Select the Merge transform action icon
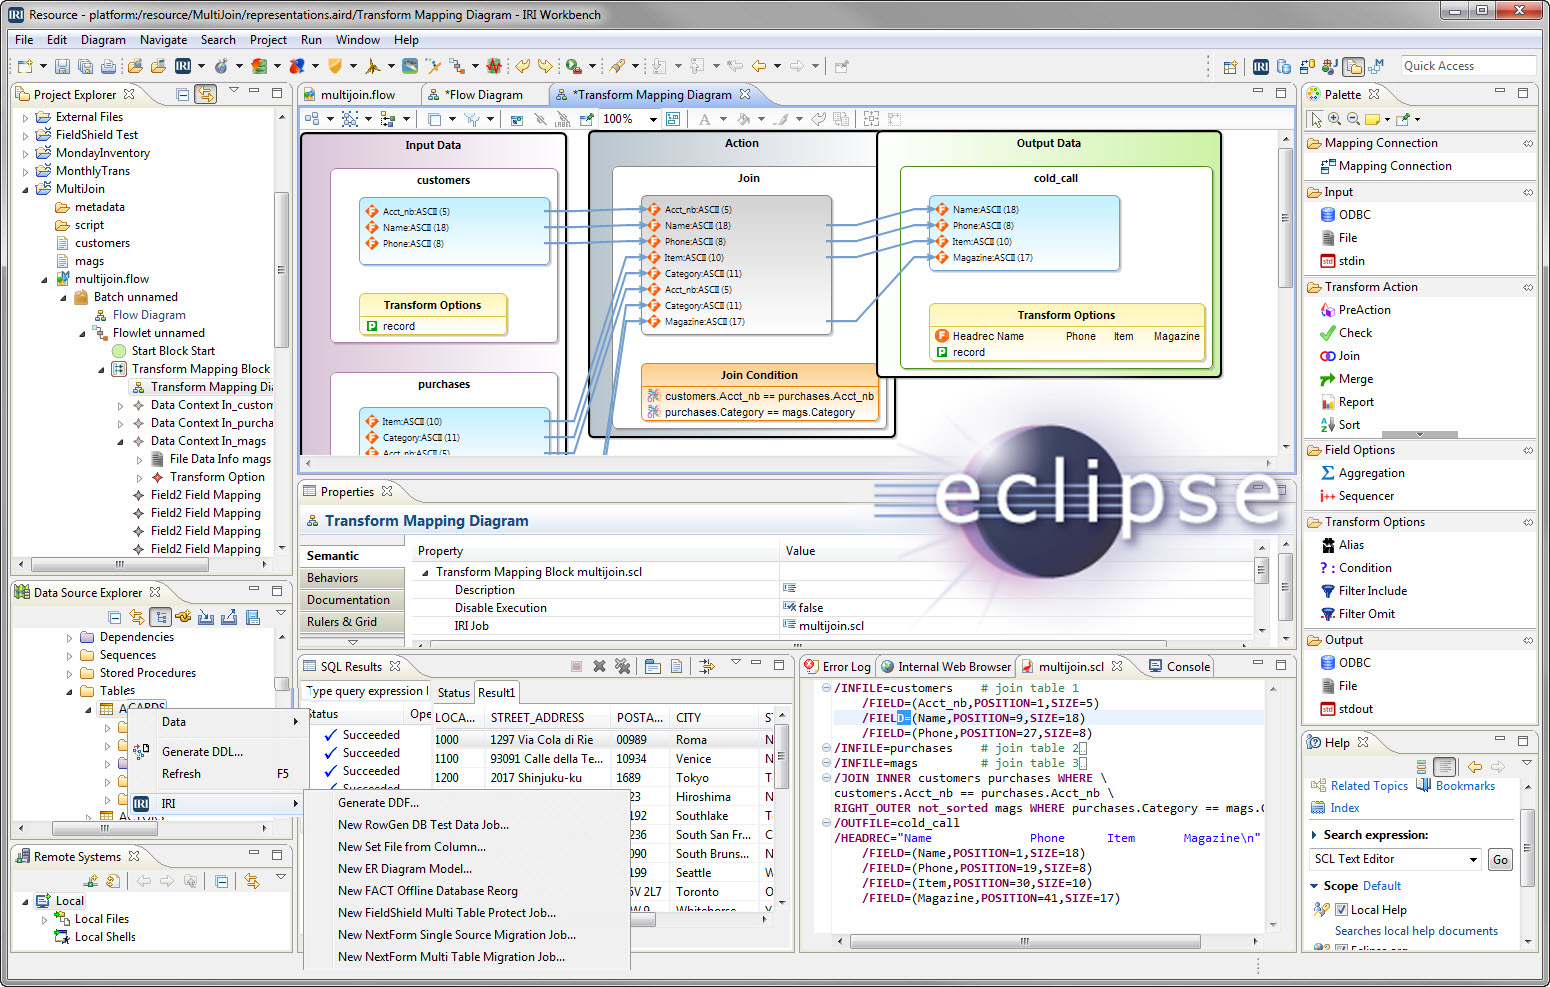The height and width of the screenshot is (987, 1550). click(x=1328, y=379)
